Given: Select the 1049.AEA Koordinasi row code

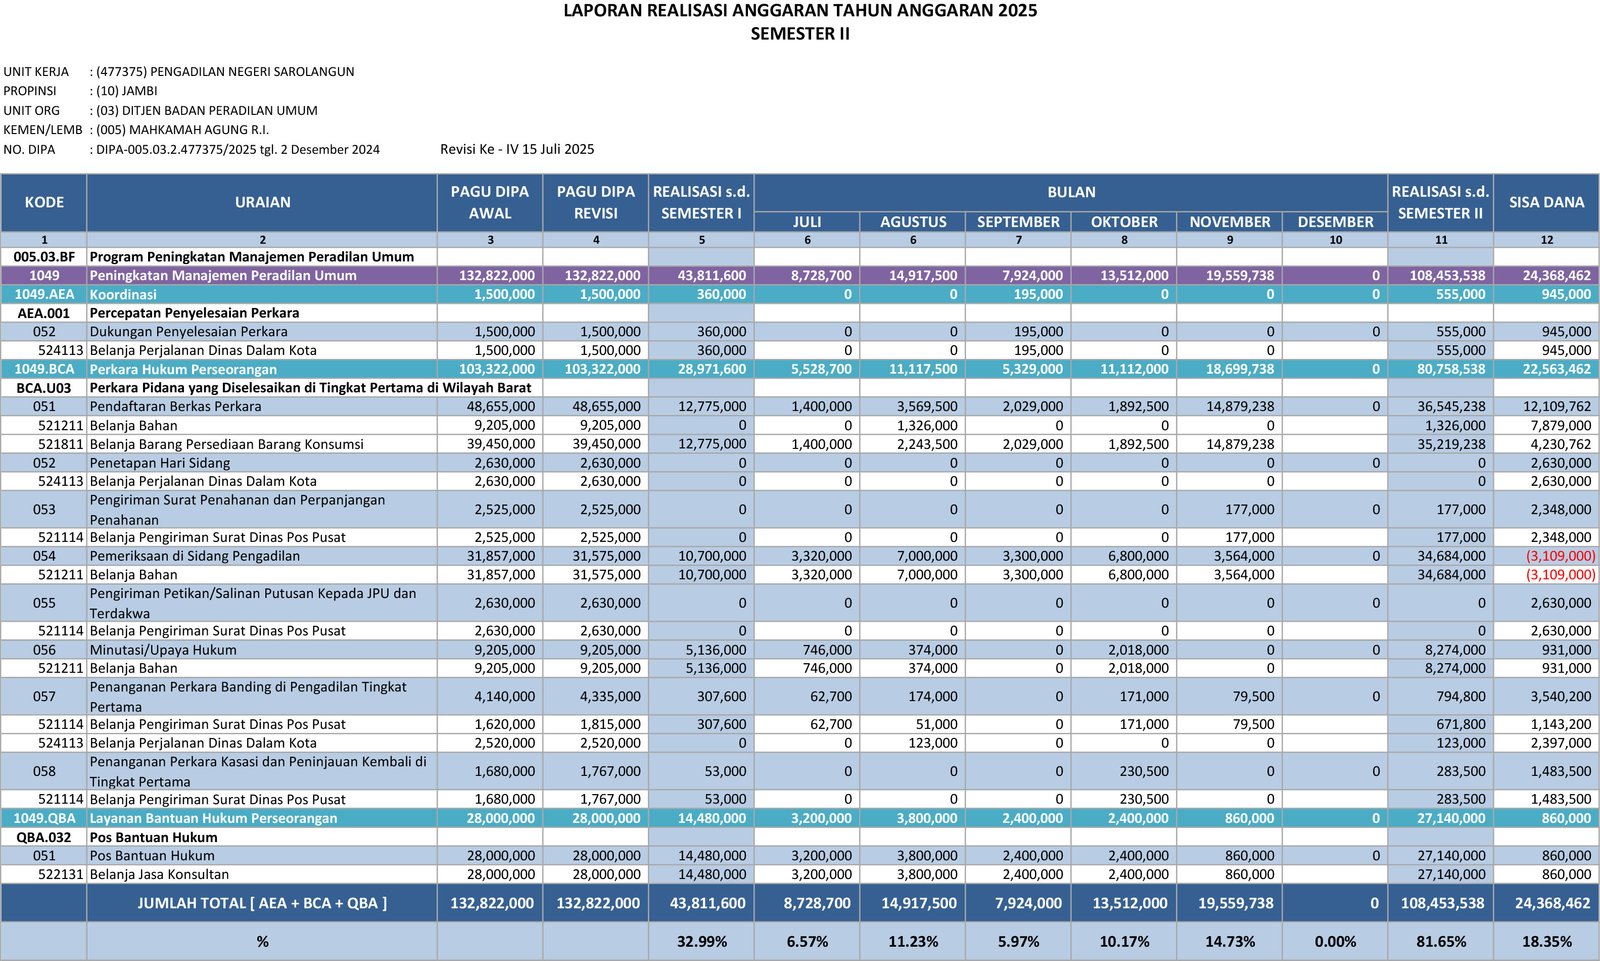Looking at the screenshot, I should tap(44, 294).
